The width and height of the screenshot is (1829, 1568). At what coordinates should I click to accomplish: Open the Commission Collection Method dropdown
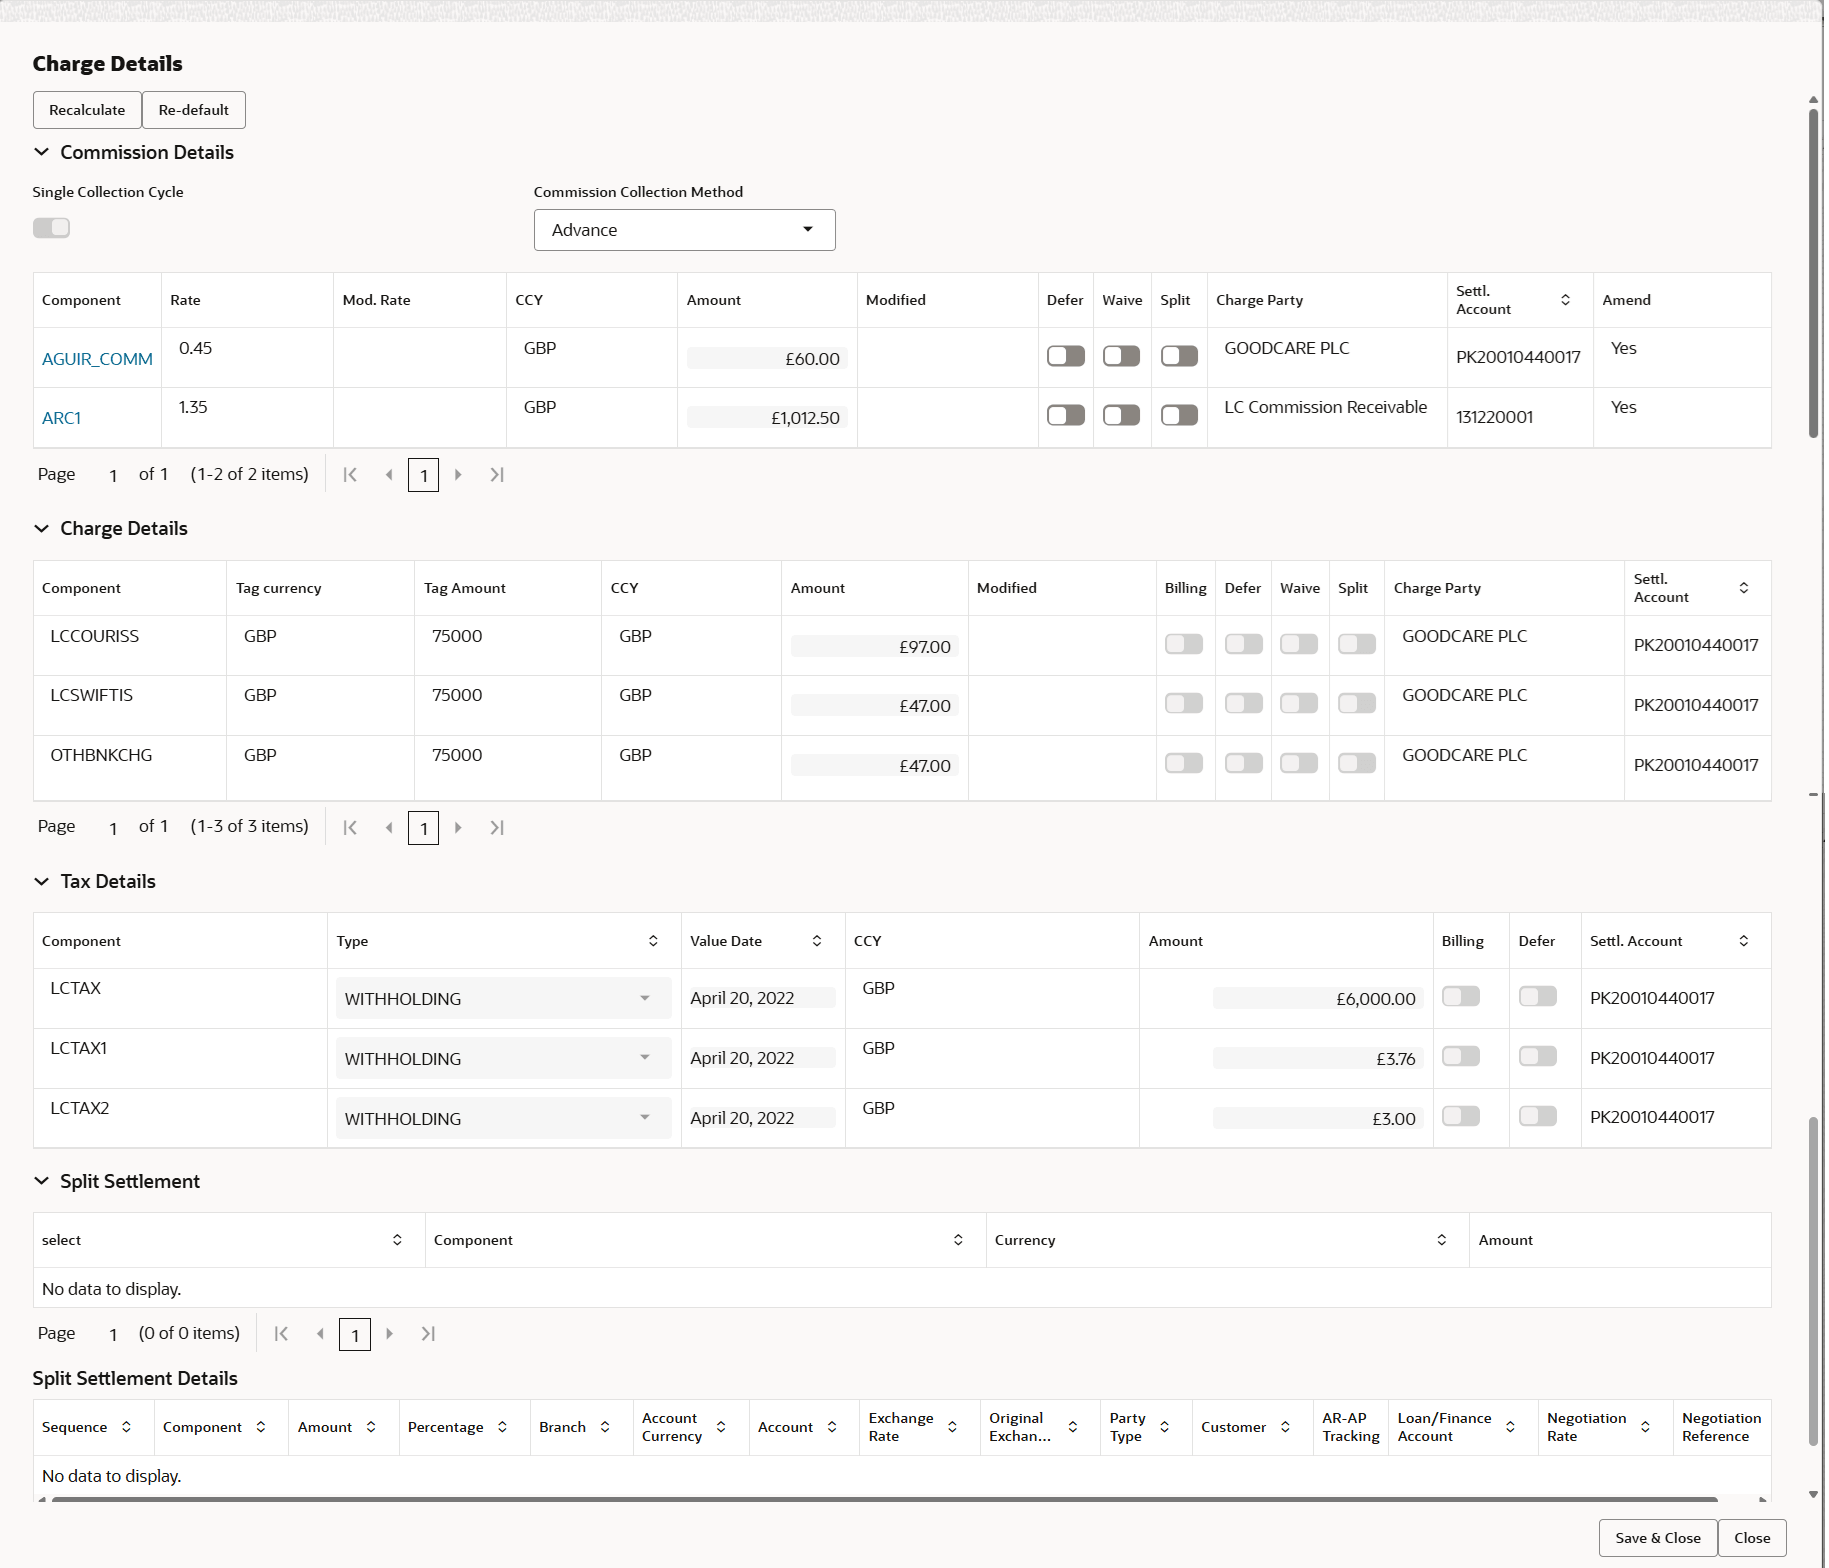(807, 230)
